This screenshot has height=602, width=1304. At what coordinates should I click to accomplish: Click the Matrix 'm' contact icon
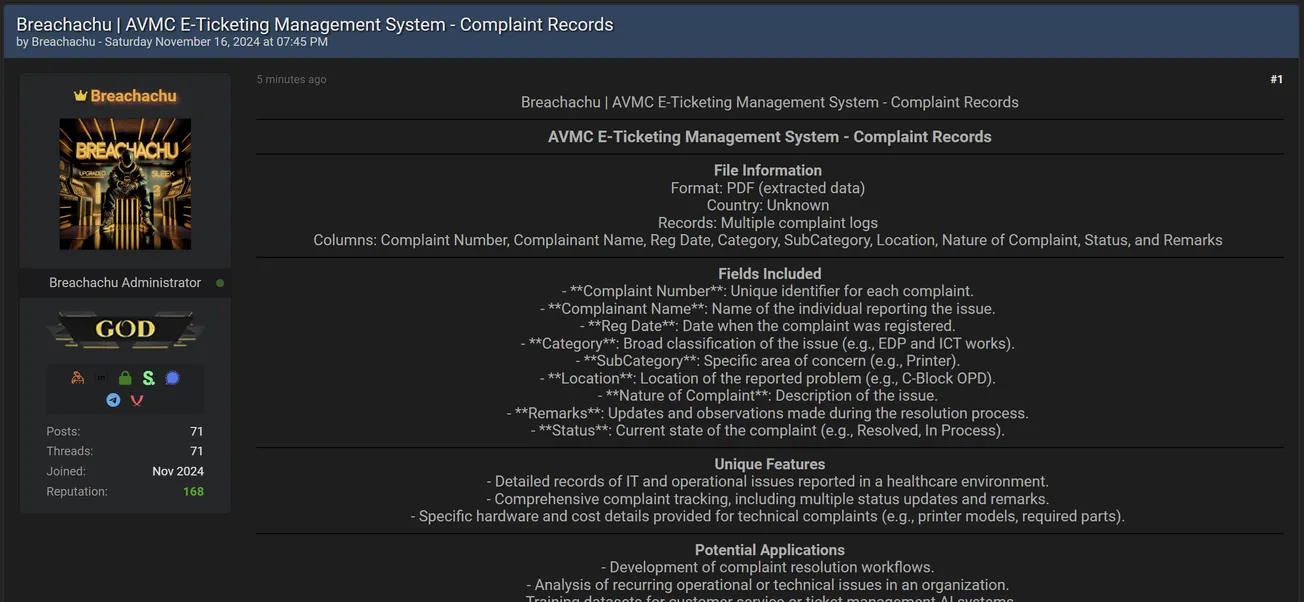101,378
